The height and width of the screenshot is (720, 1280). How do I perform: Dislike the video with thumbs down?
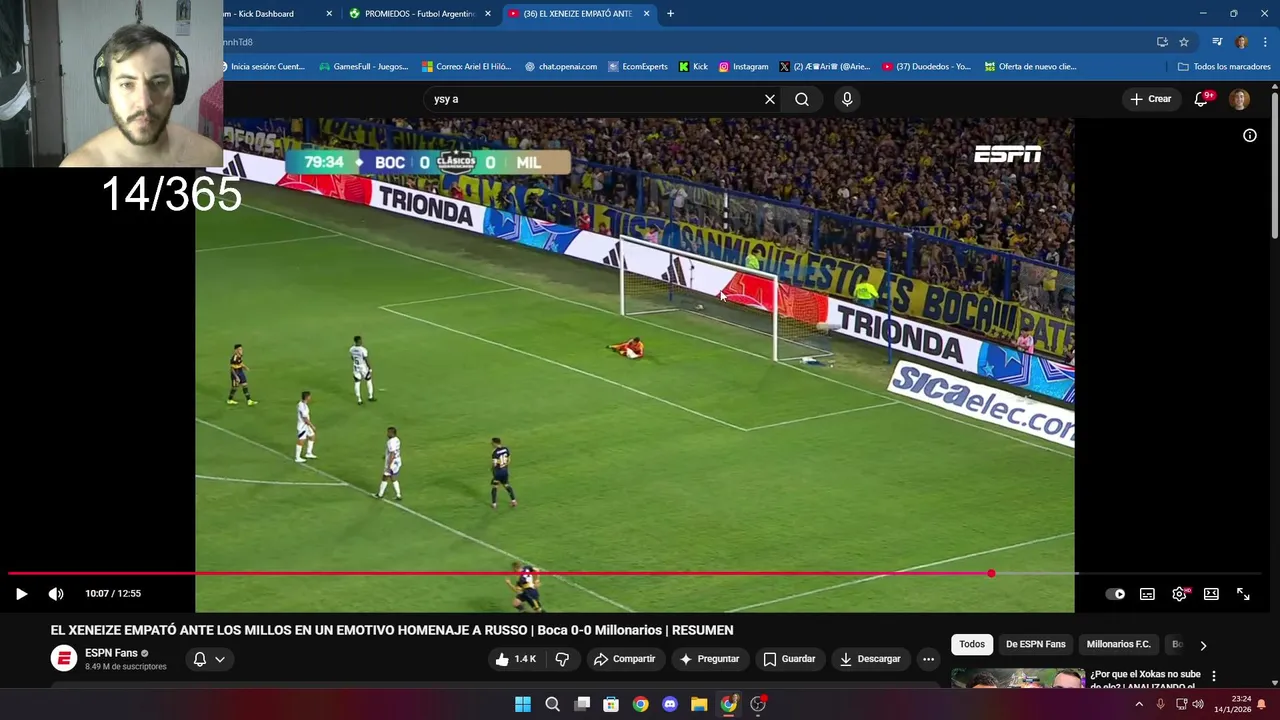click(x=562, y=659)
